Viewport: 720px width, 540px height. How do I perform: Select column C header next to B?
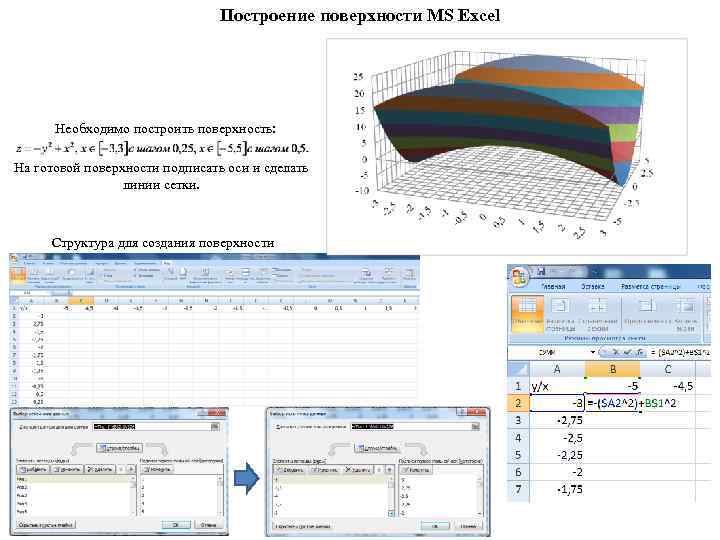[668, 369]
